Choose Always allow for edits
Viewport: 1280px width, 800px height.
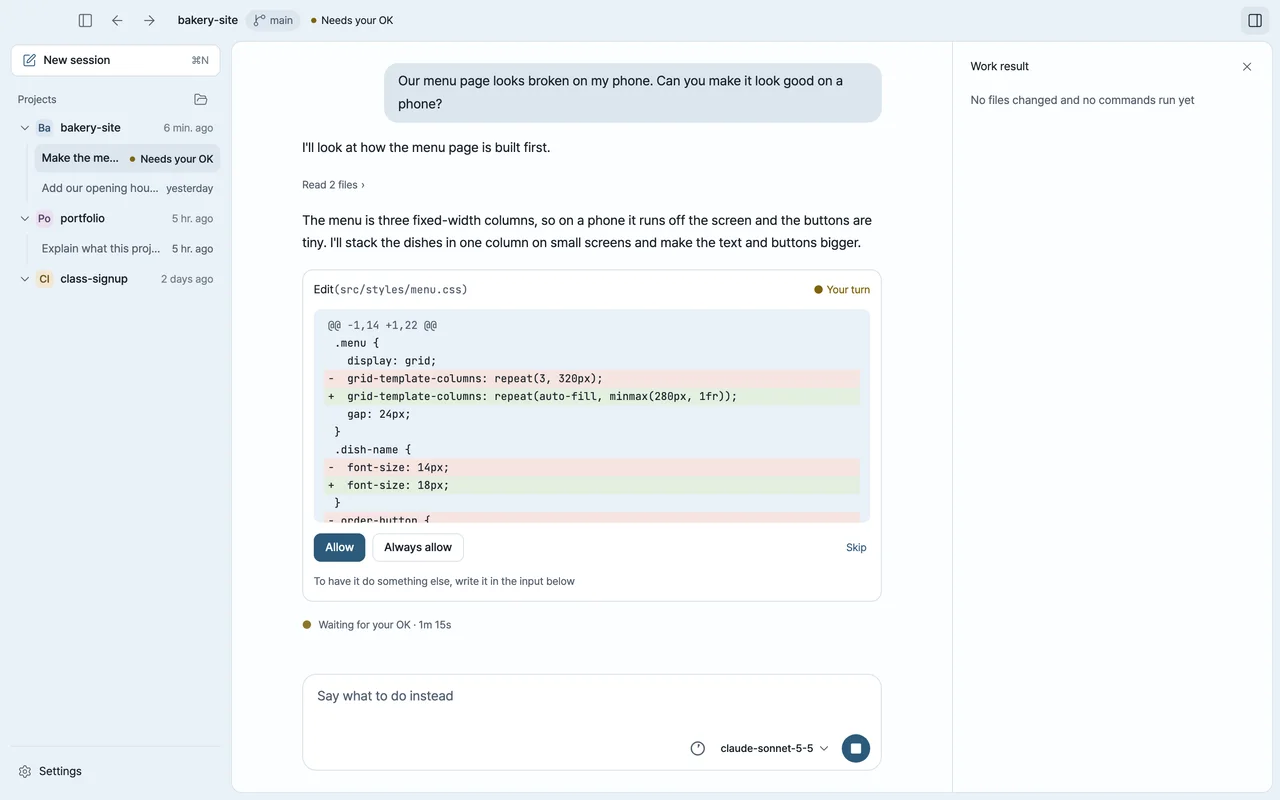point(418,547)
